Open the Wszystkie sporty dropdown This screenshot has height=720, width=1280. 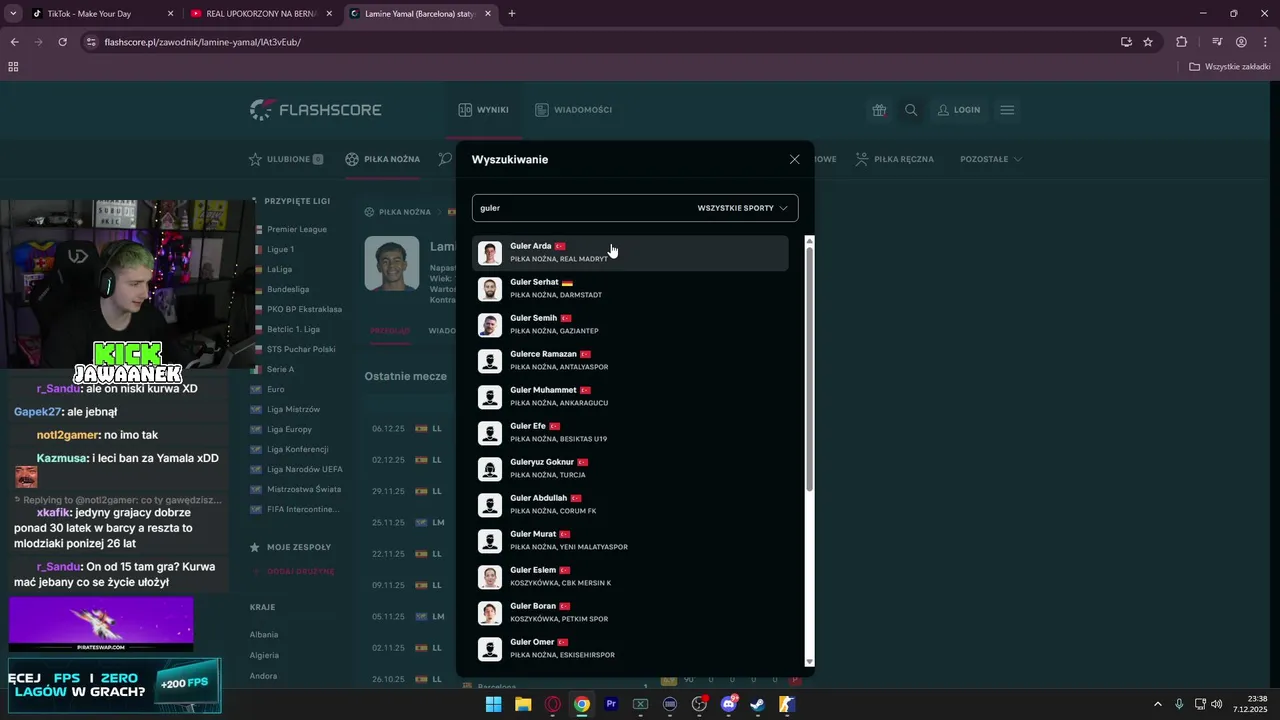742,208
